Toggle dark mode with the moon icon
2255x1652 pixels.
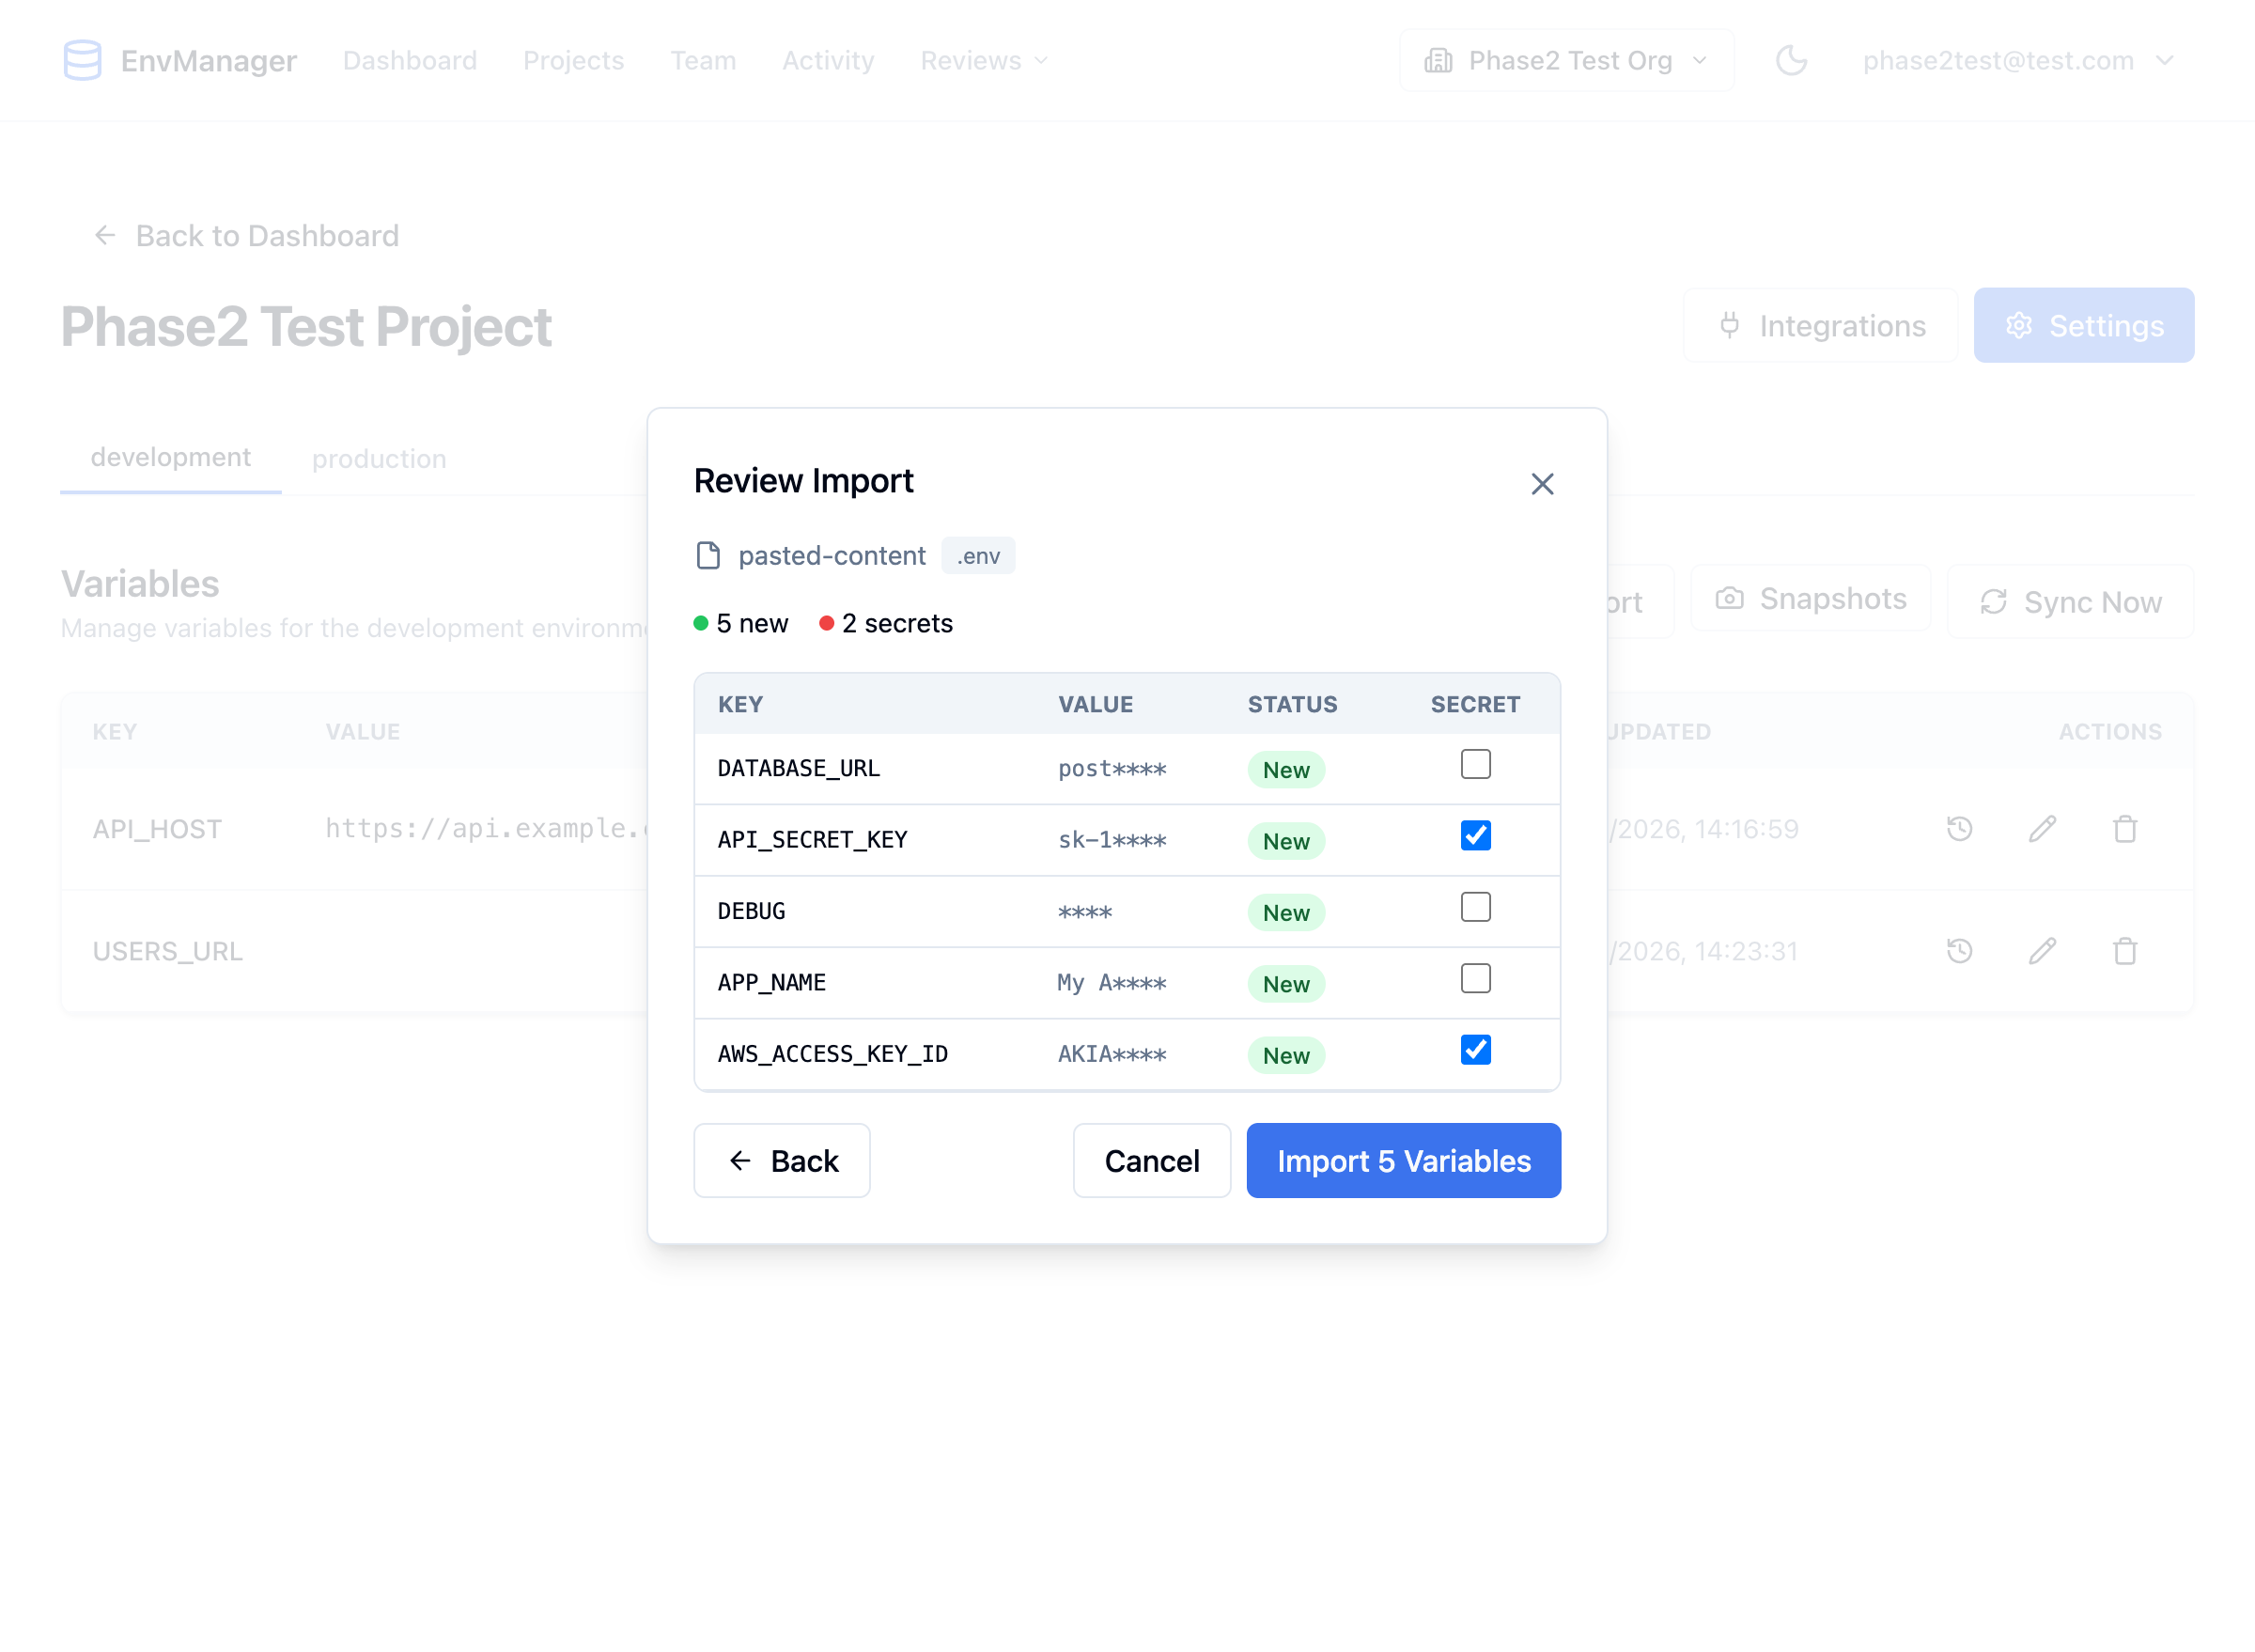[x=1791, y=60]
